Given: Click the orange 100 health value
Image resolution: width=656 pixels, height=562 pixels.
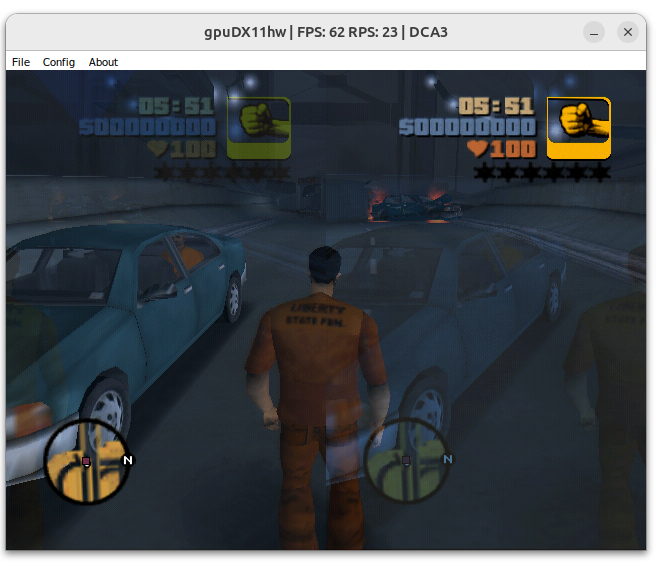Looking at the screenshot, I should [513, 149].
